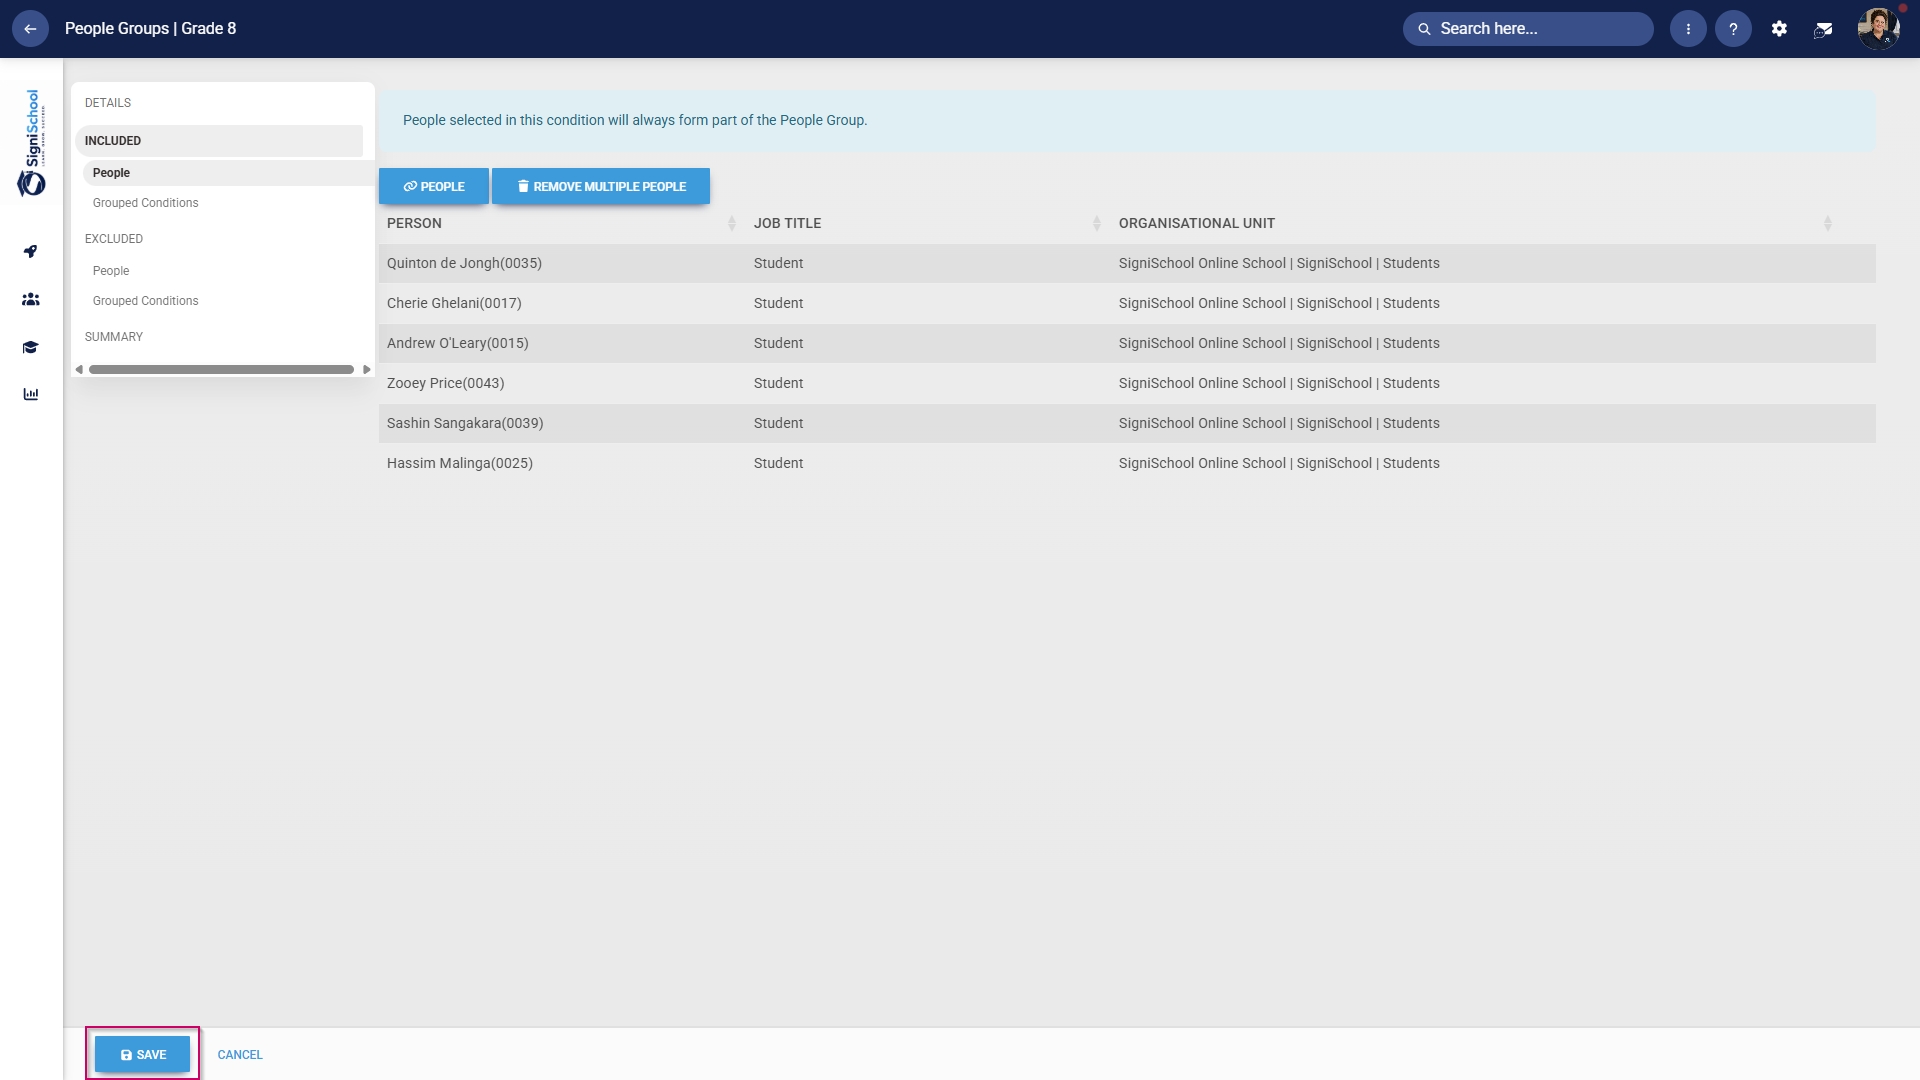Screen dimensions: 1920x1080
Task: Select the Hassim Malinga(0025) row
Action: click(1127, 463)
